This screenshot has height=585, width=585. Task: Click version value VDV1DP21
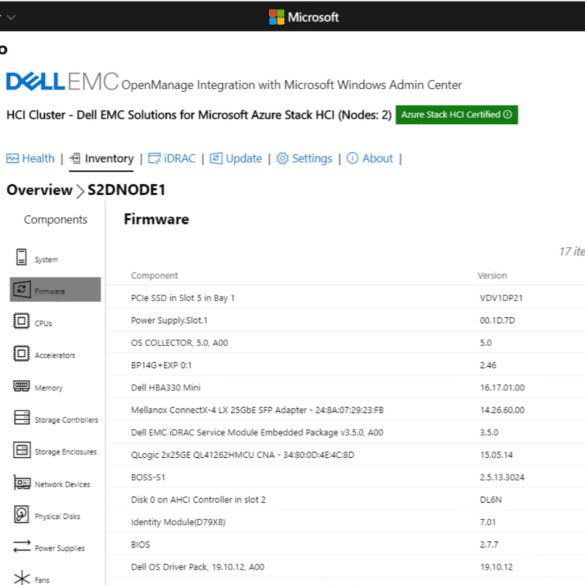point(501,298)
